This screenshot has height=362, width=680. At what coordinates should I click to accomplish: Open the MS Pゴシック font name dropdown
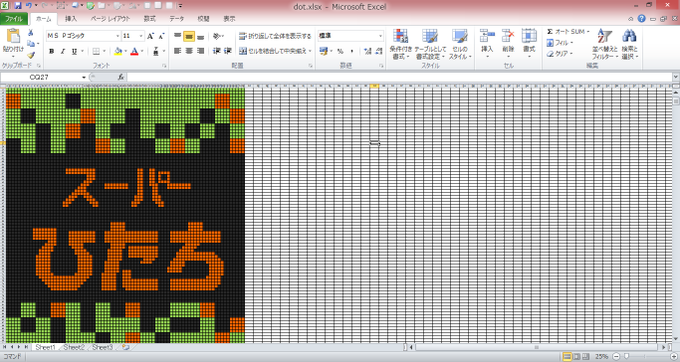[x=118, y=36]
